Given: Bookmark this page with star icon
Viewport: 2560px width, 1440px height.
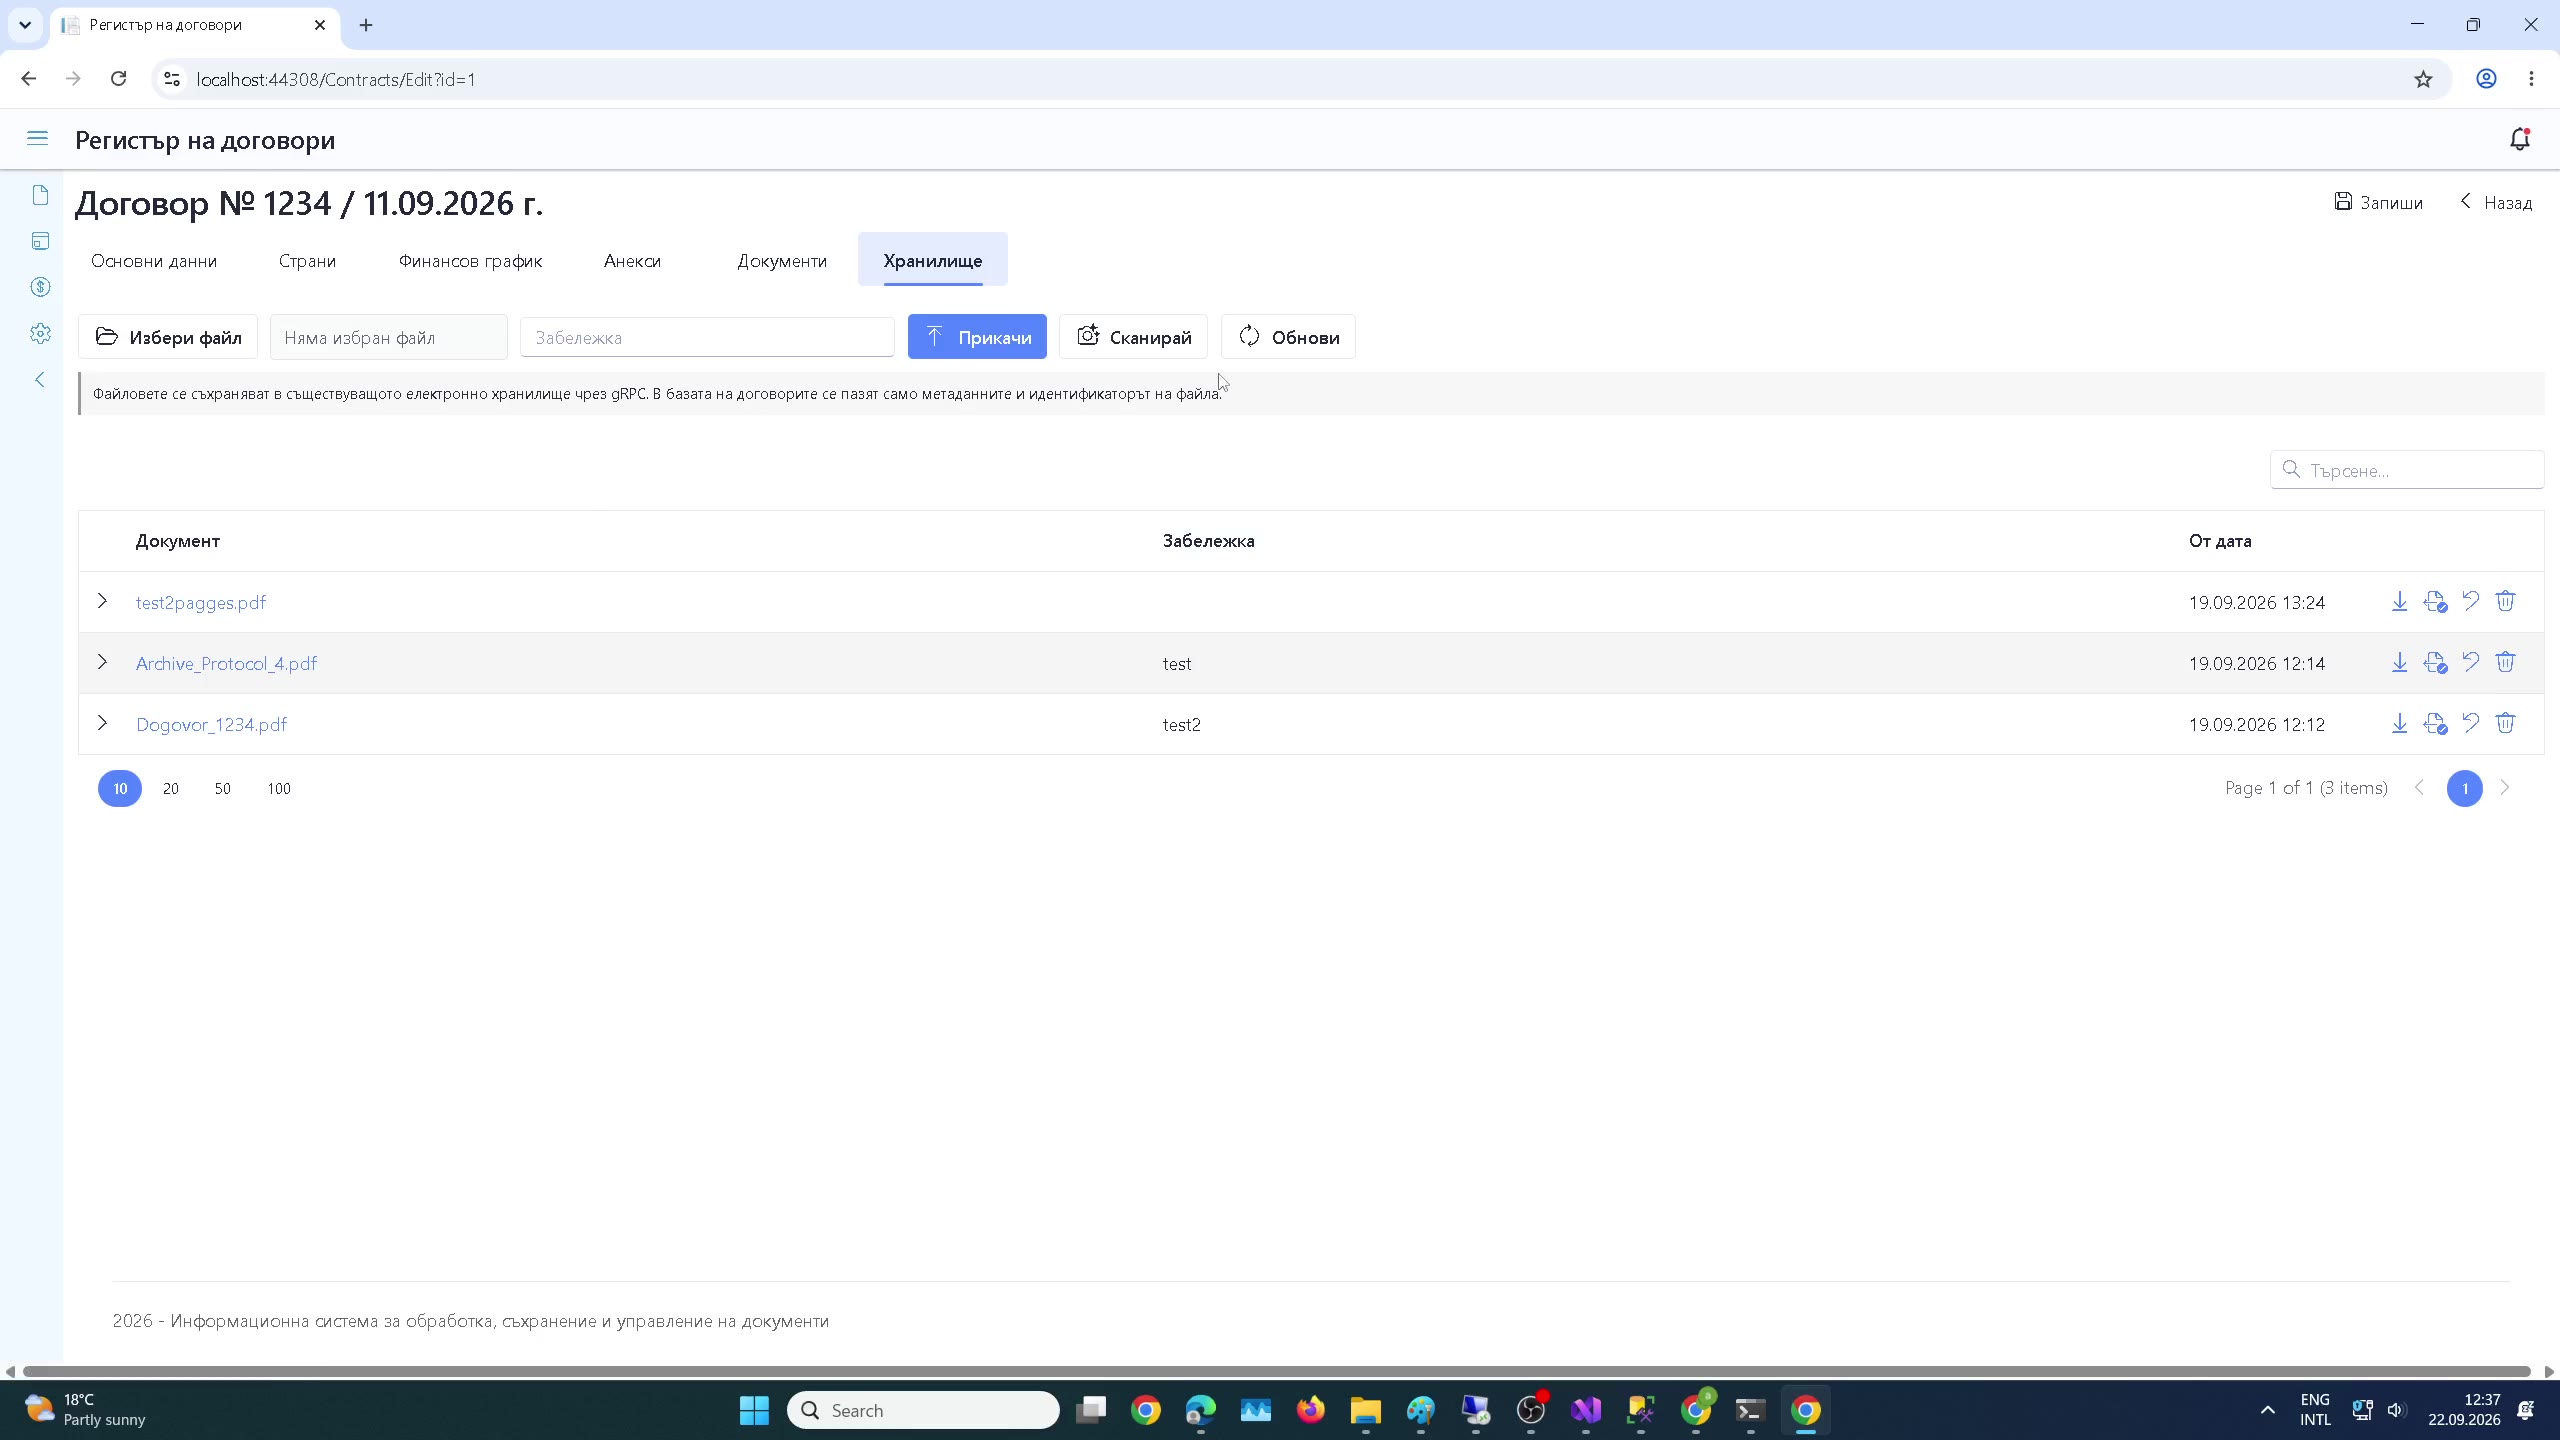Looking at the screenshot, I should point(2423,79).
